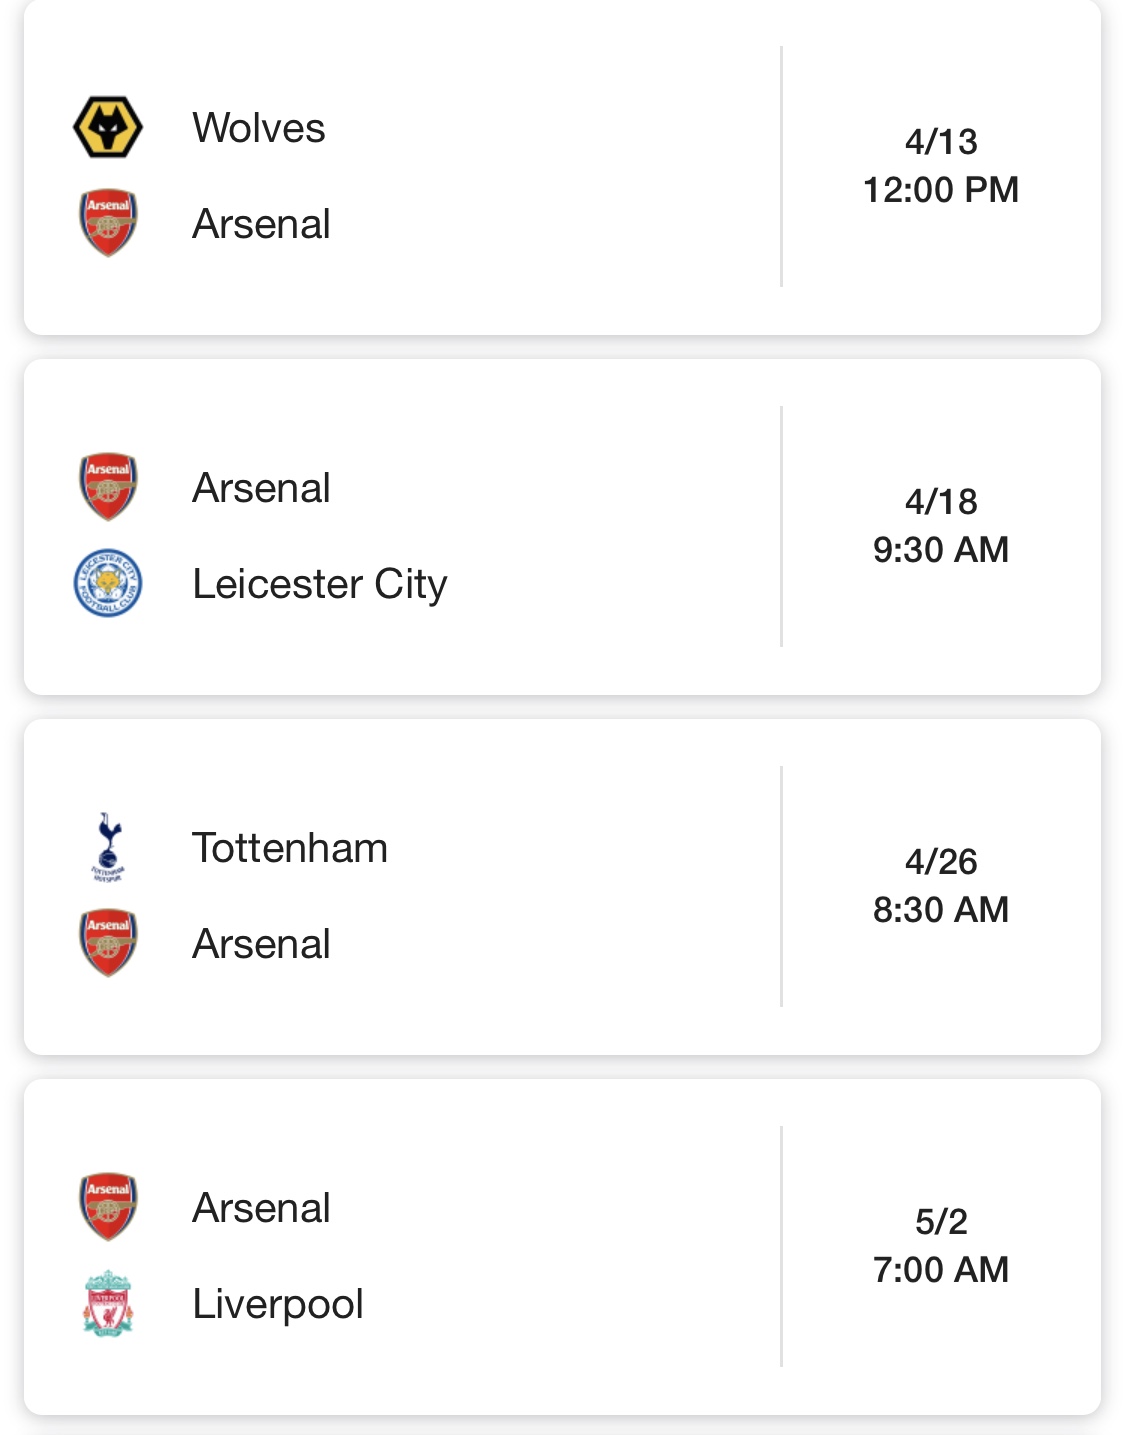Click Arsenal crest in the Tottenham fixture

click(108, 943)
